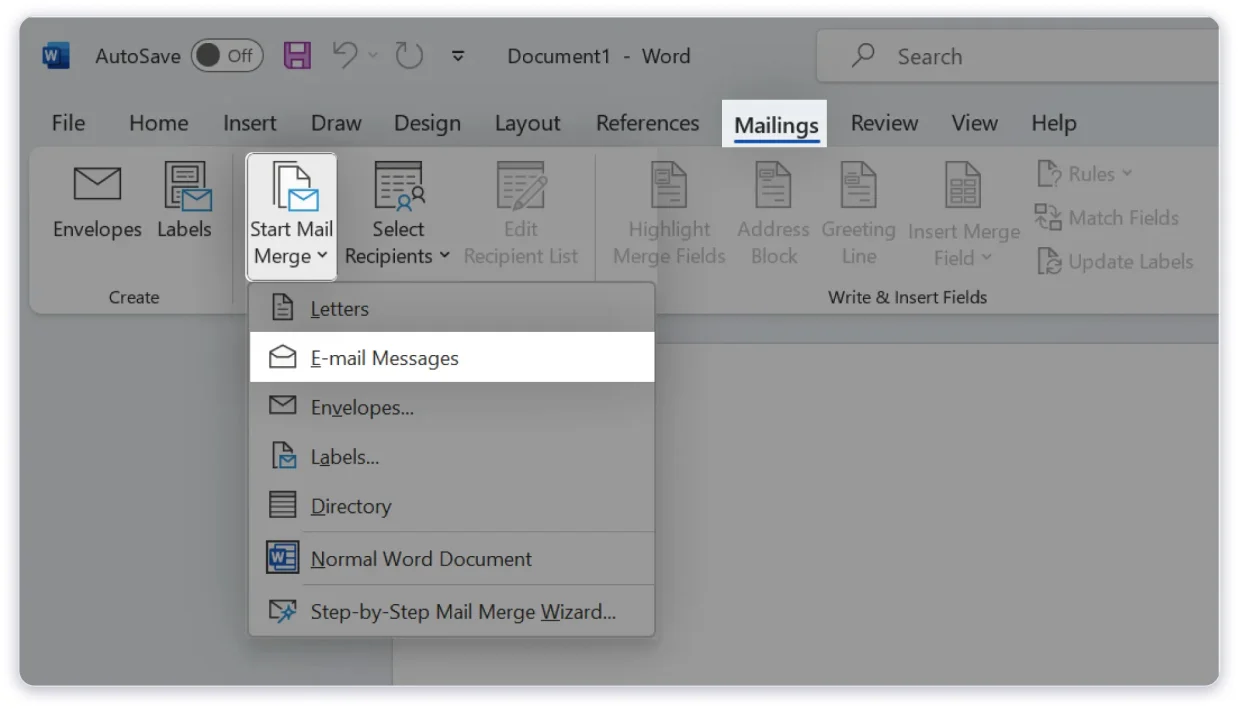Insert an Address Block
The image size is (1239, 709).
click(x=773, y=215)
